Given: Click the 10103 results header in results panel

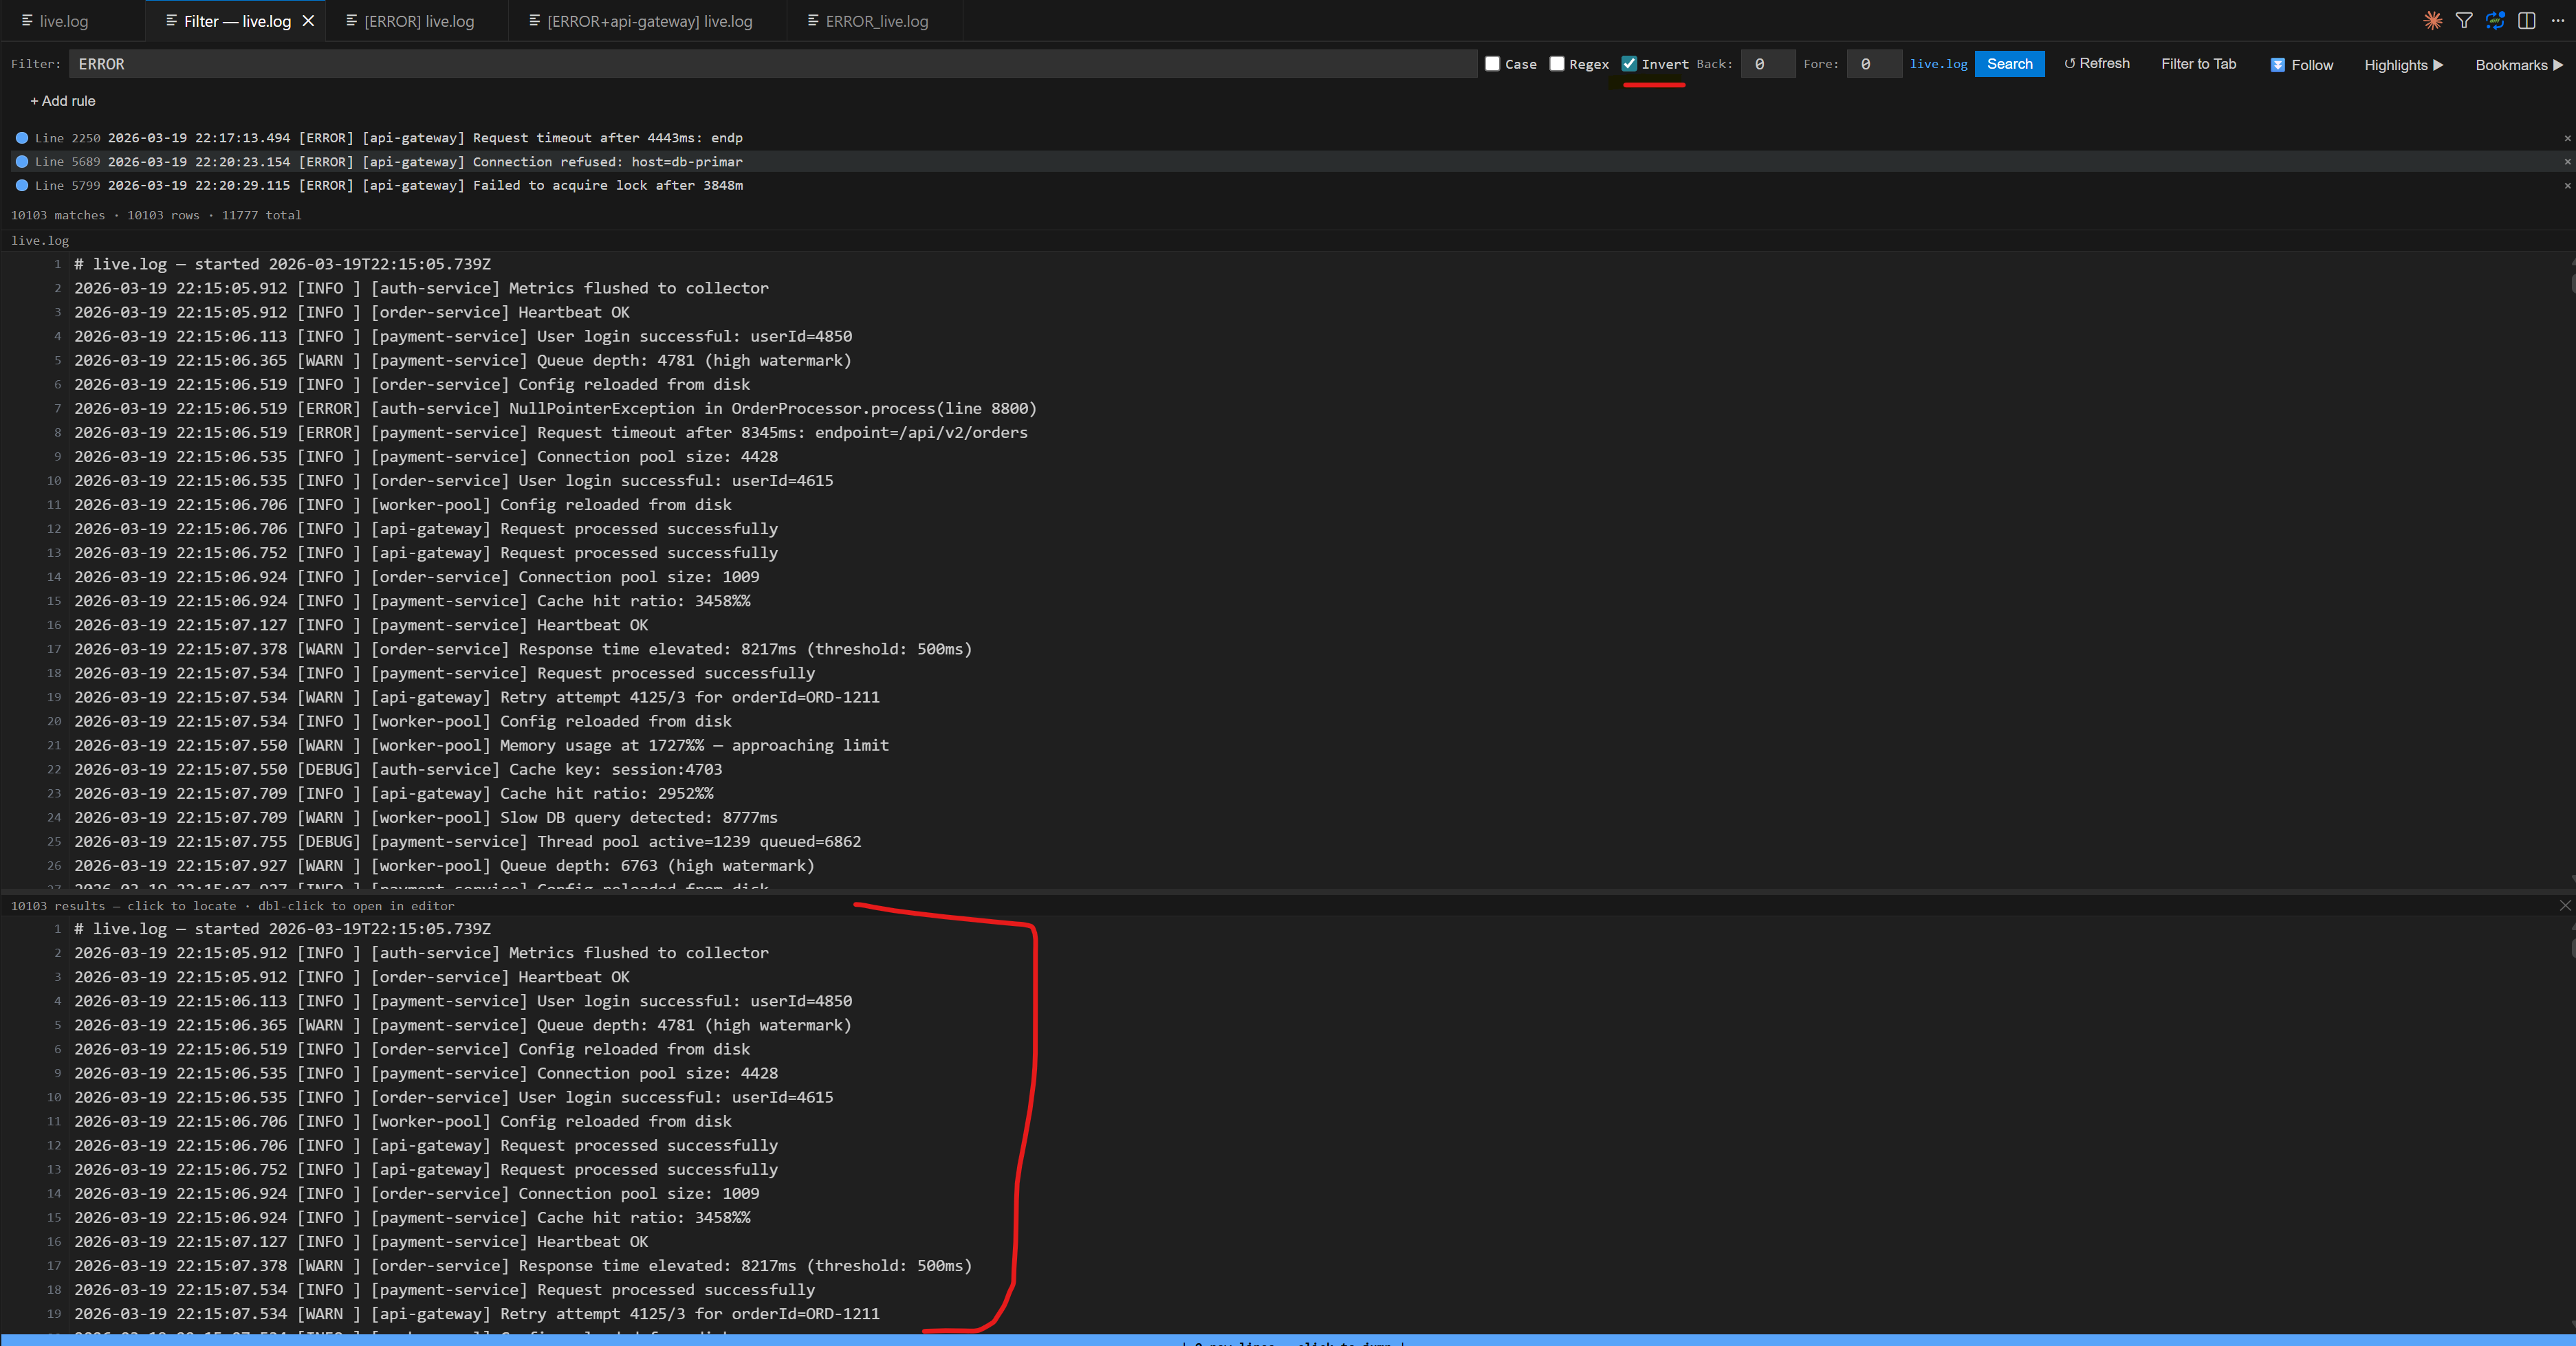Looking at the screenshot, I should [232, 906].
